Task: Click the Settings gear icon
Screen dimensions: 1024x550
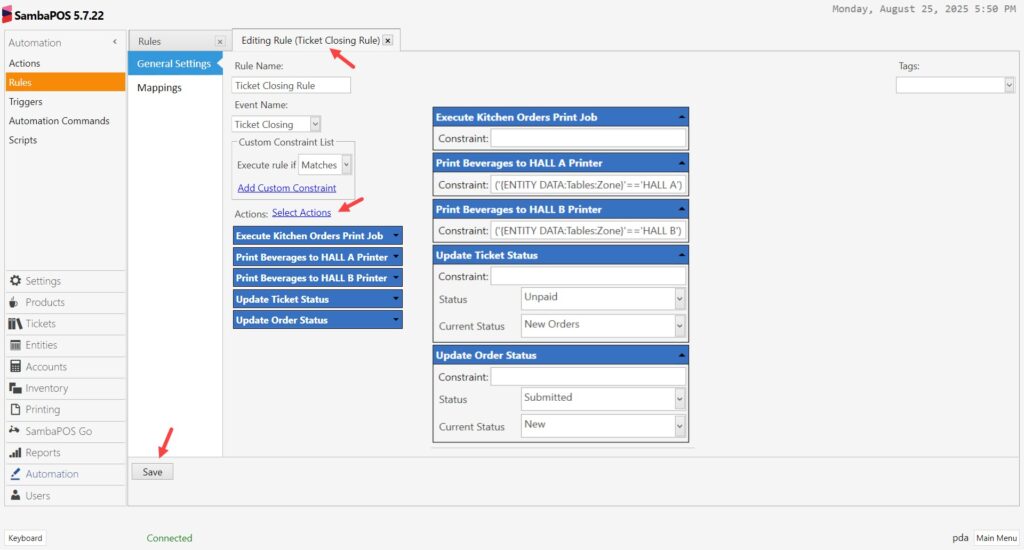Action: (x=15, y=280)
